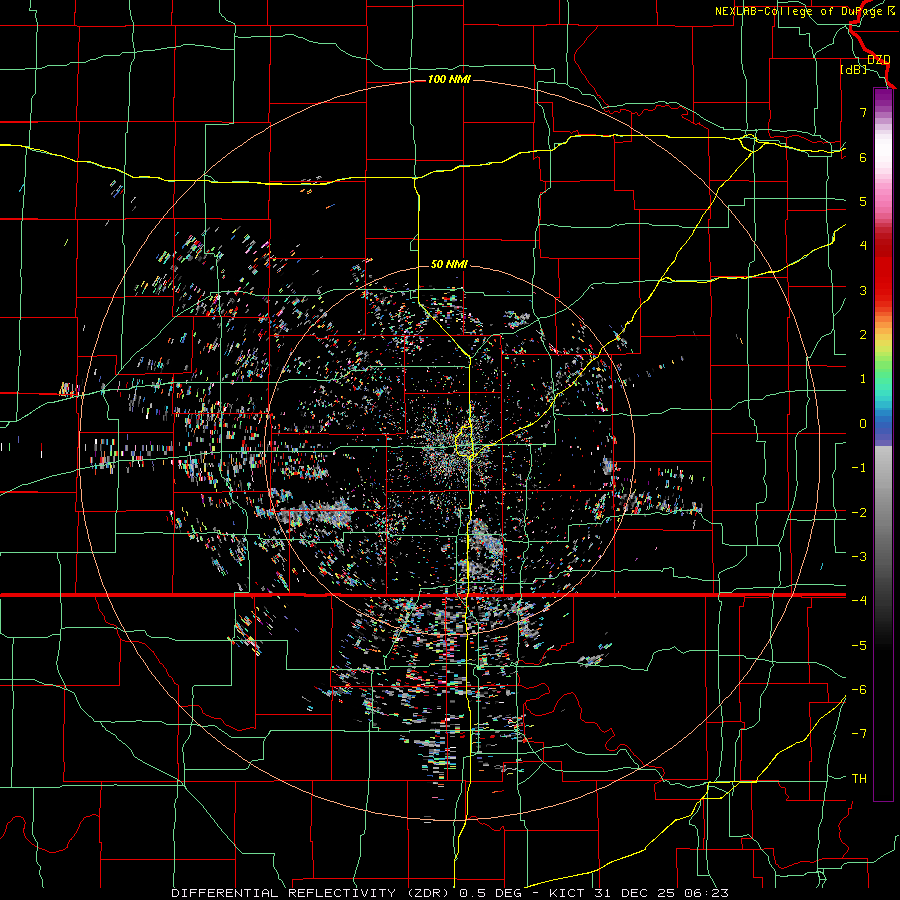Click the DZD legend title
Viewport: 900px width, 900px height.
[879, 60]
